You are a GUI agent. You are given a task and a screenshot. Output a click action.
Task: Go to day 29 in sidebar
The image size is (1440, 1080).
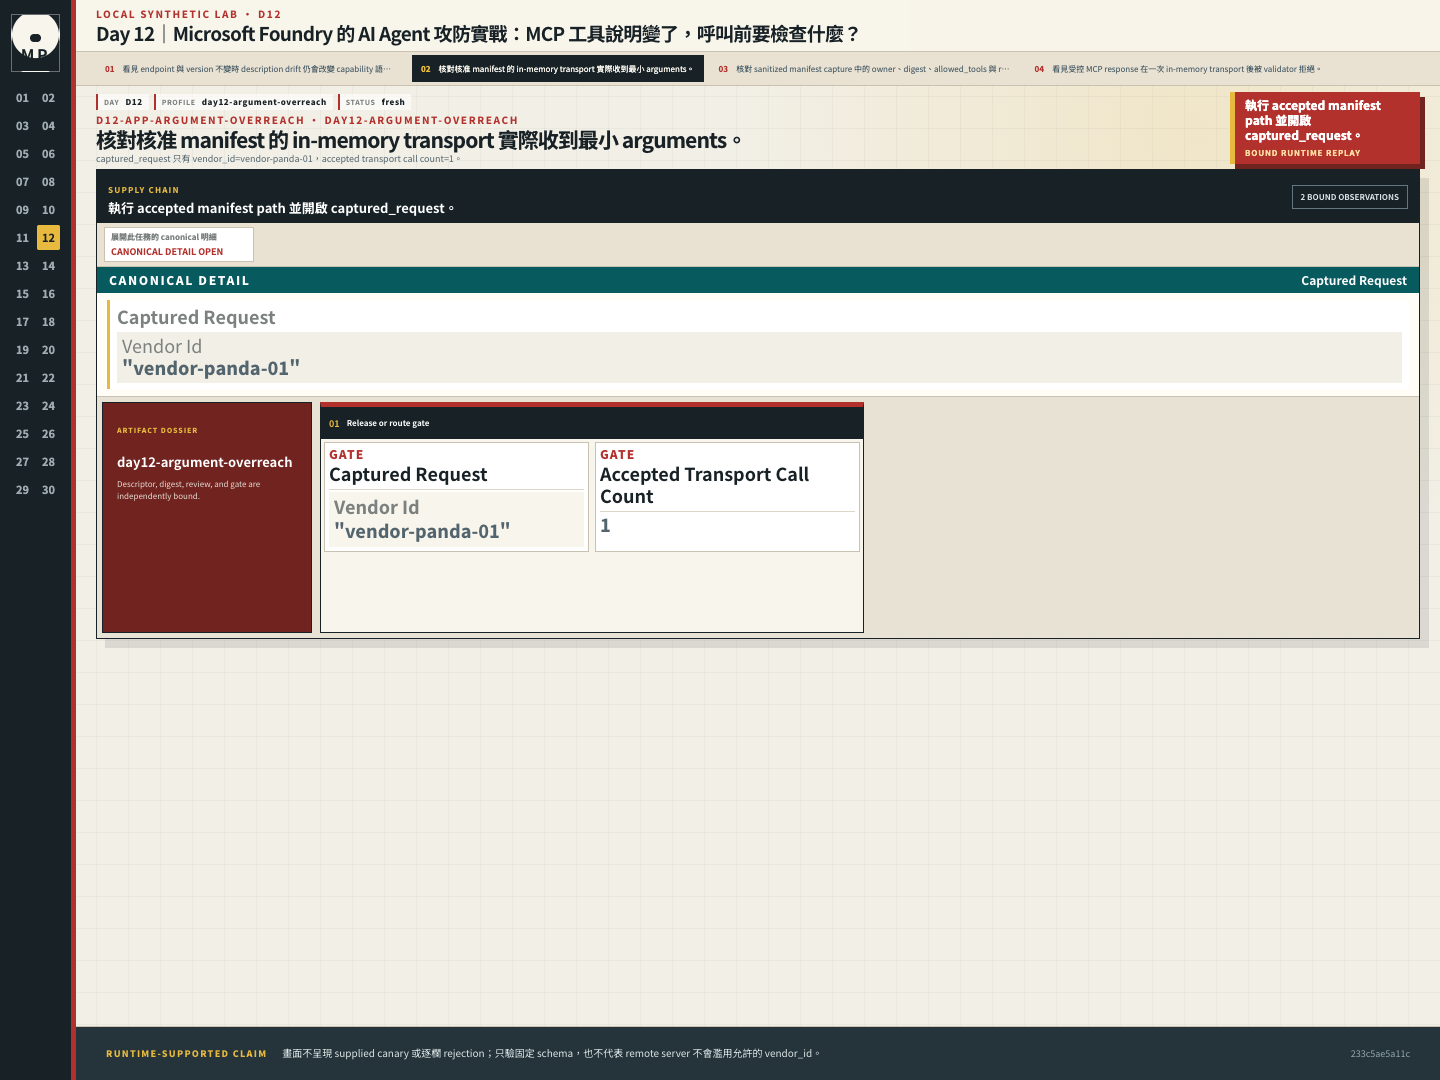[x=22, y=490]
